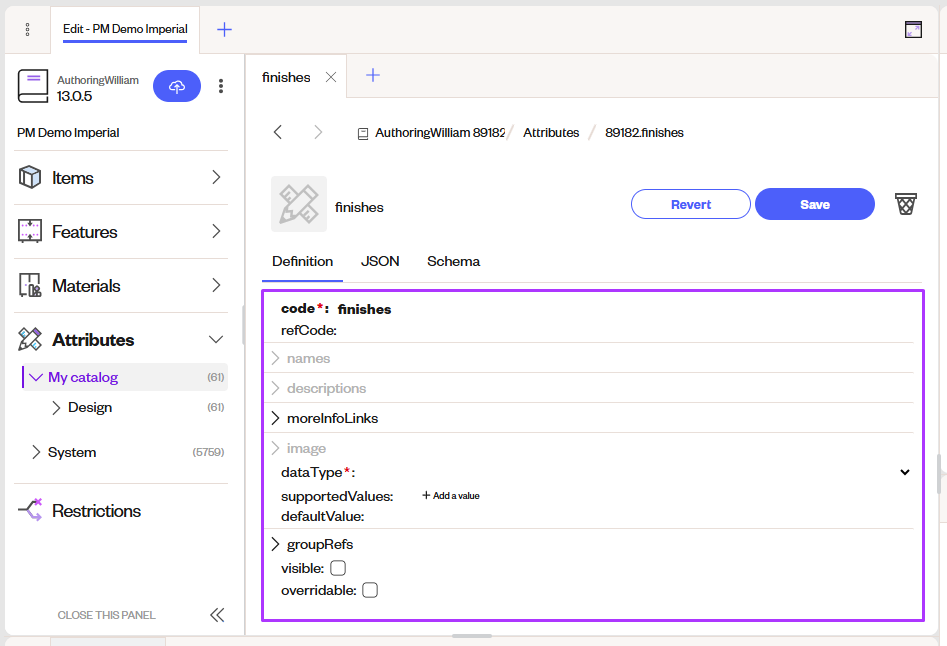Click the bottom panel drag handle
The height and width of the screenshot is (646, 947).
click(472, 636)
